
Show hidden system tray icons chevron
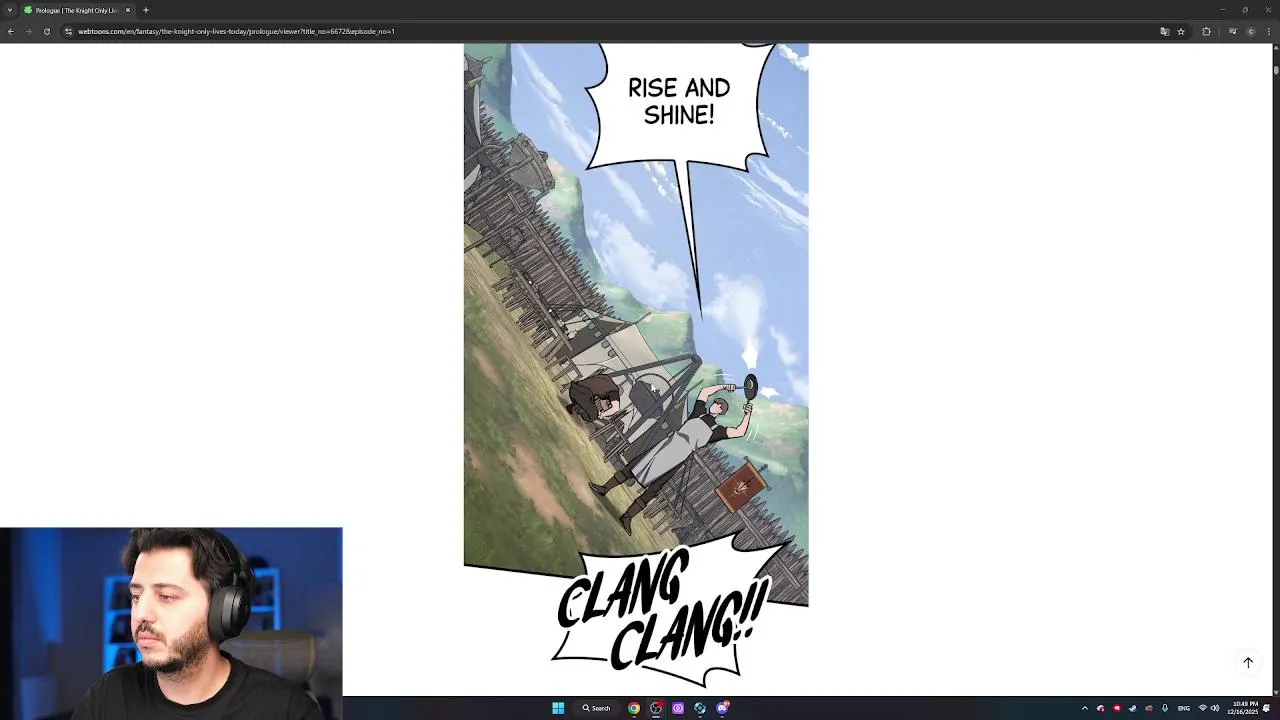[x=1085, y=708]
